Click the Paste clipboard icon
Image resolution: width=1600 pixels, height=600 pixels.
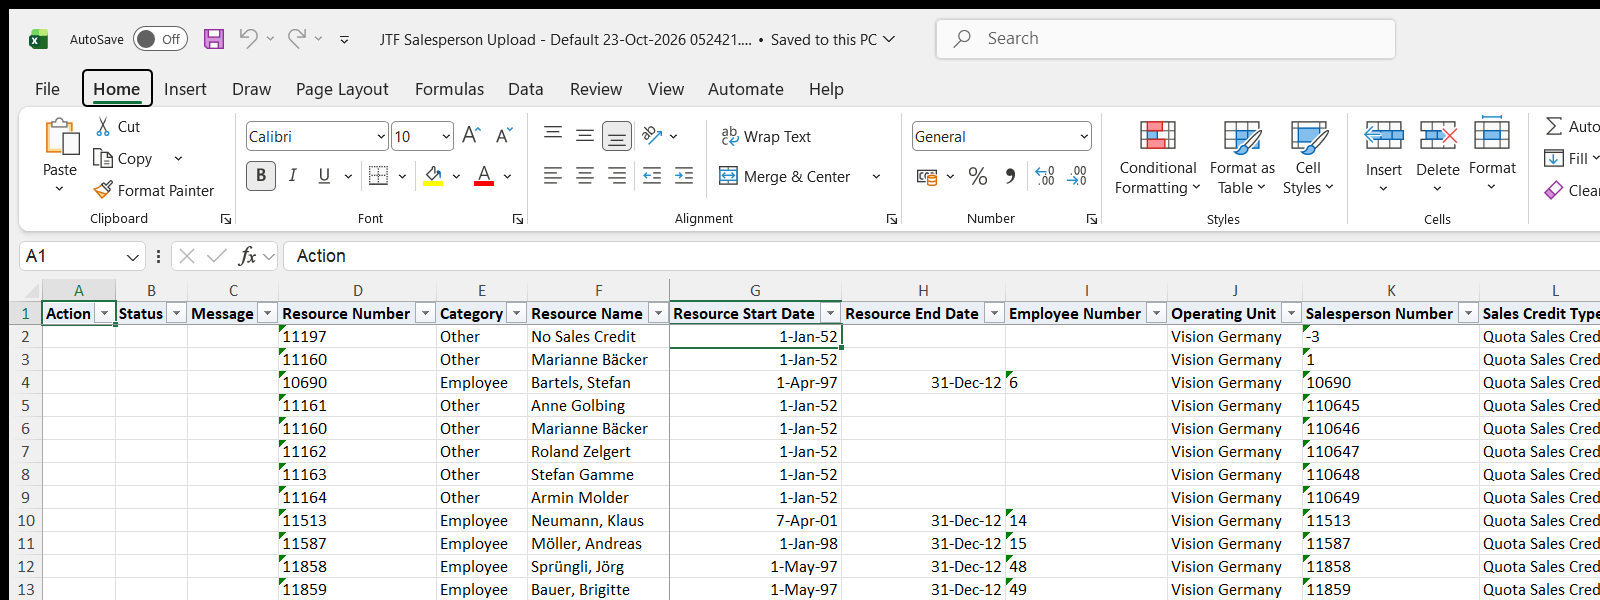coord(60,137)
